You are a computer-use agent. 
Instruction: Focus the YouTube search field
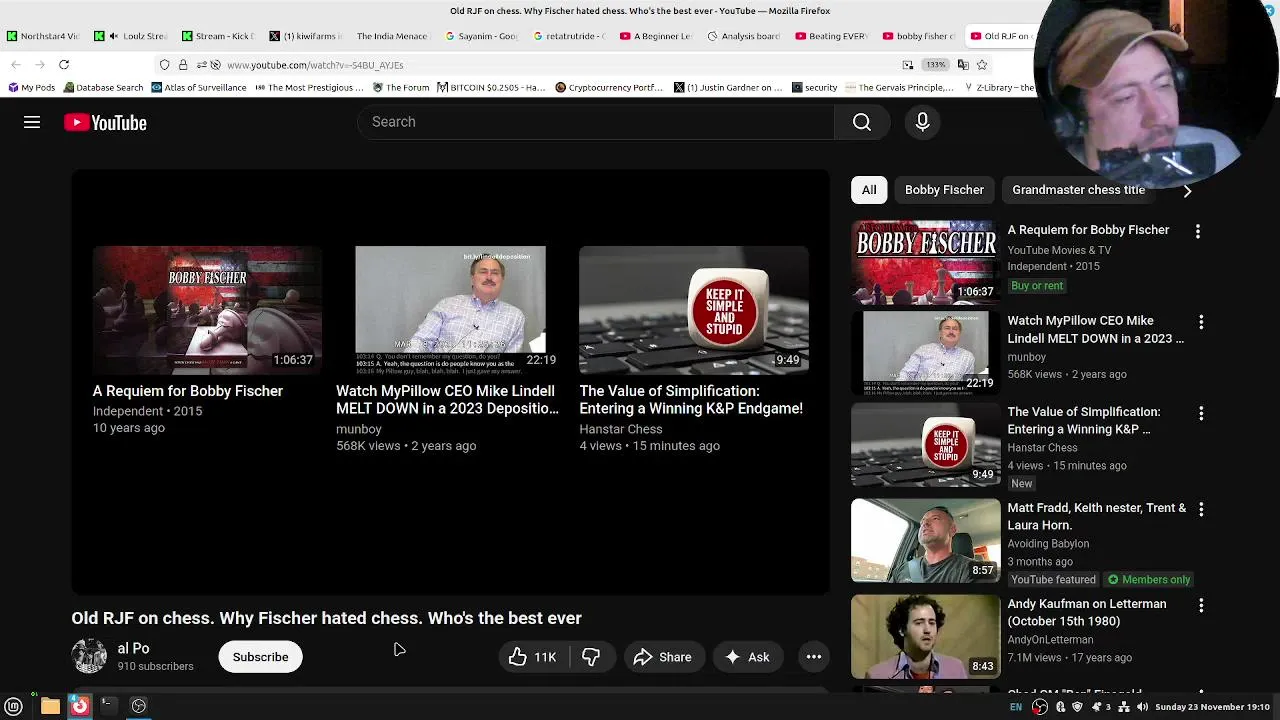pos(596,122)
